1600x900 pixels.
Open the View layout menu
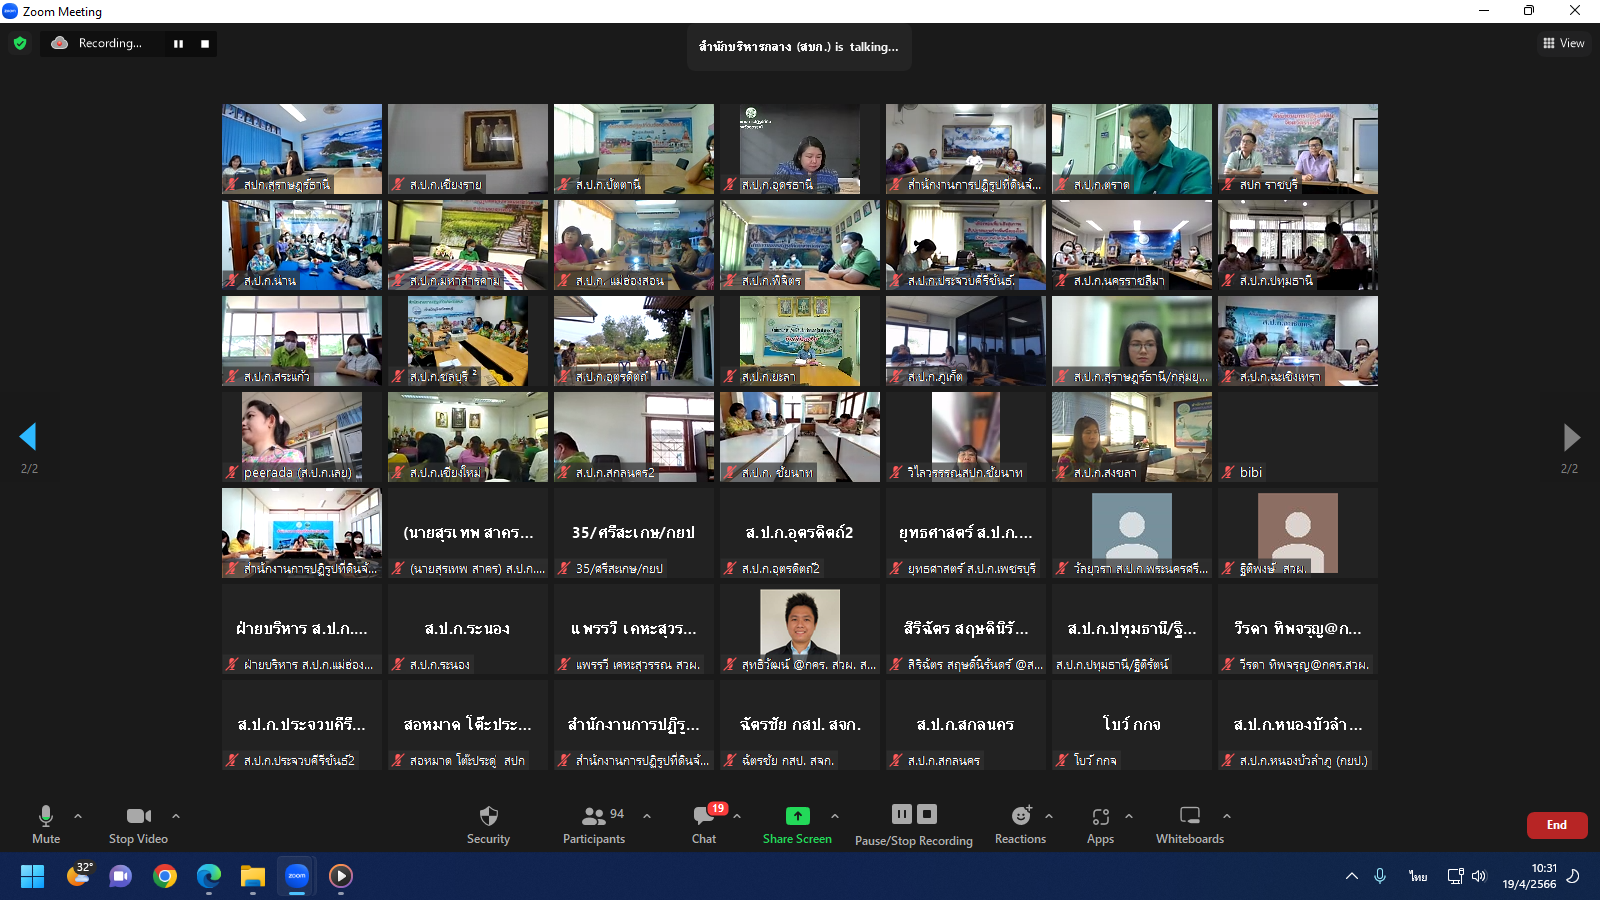click(x=1564, y=43)
